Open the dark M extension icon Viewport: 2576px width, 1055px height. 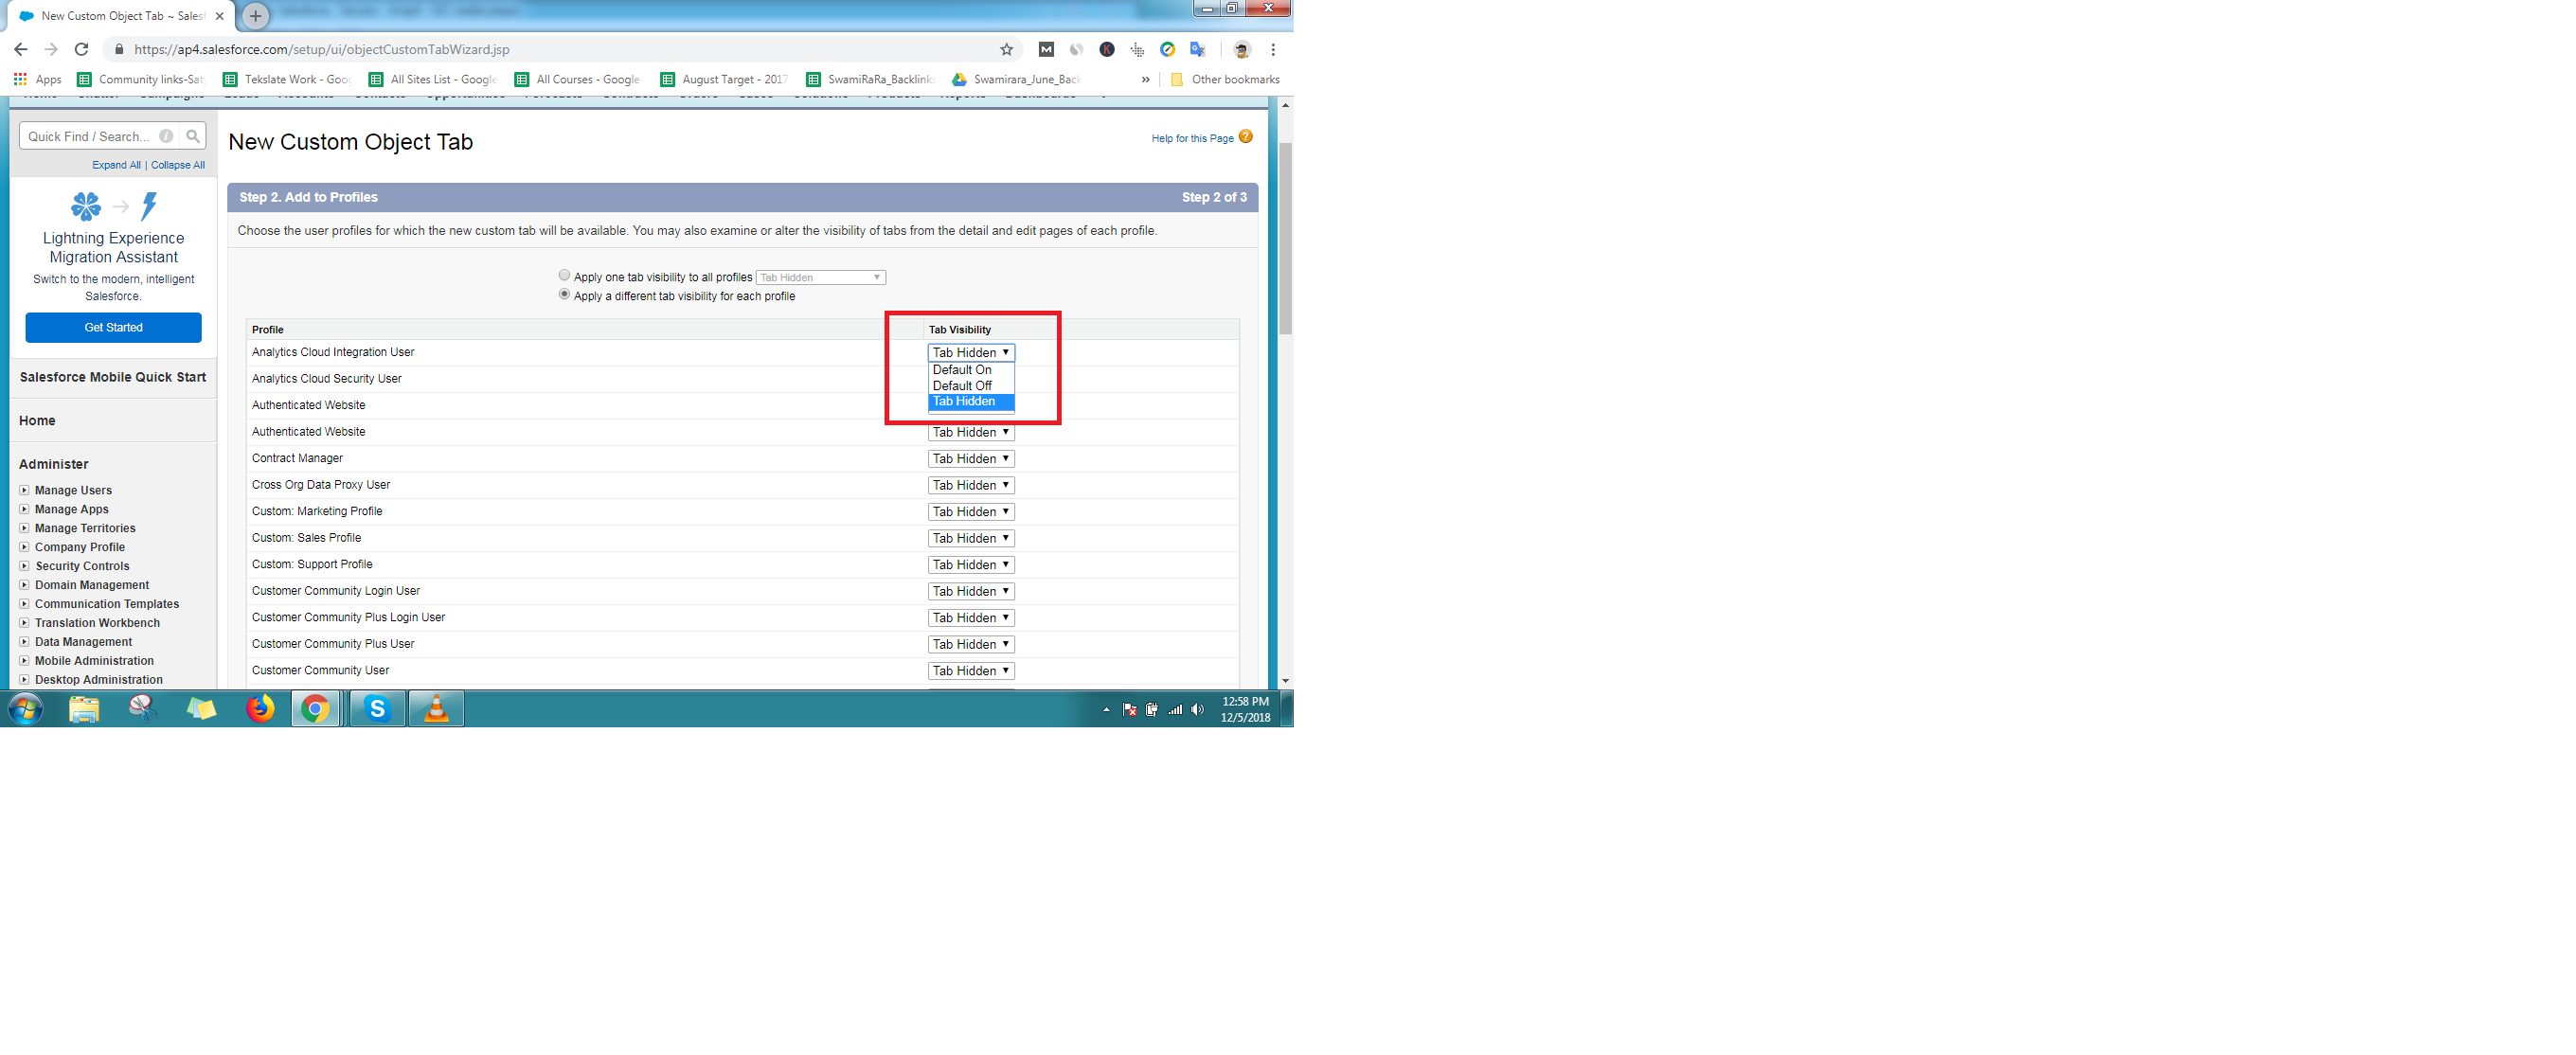[1046, 49]
